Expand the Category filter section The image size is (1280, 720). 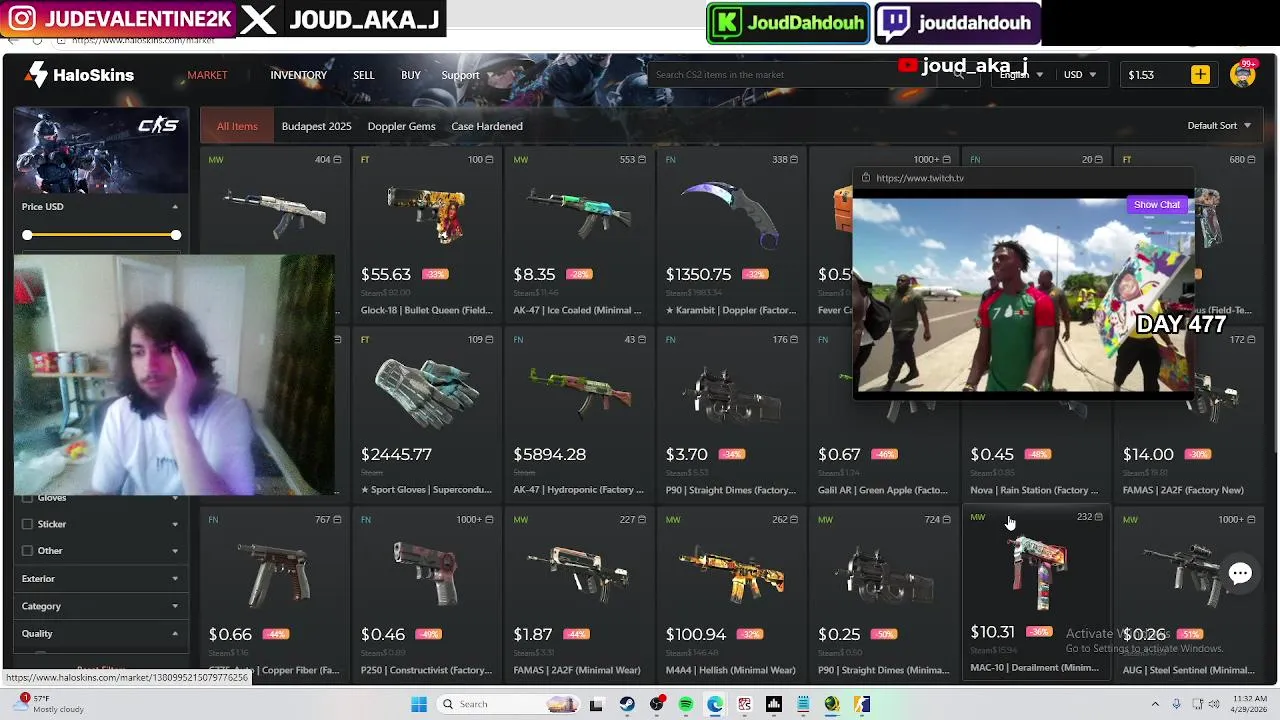click(x=100, y=606)
